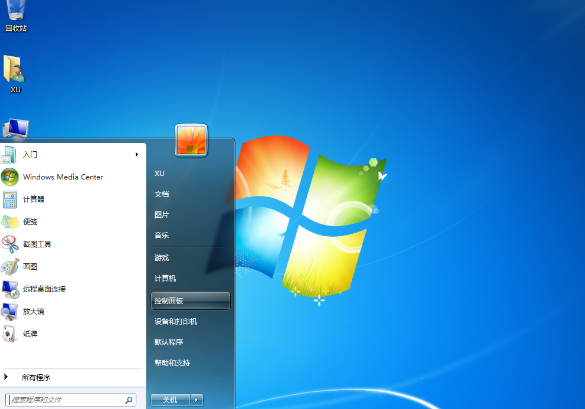Viewport: 585px width, 409px height.
Task: Open the Sticky Notes (便笺) icon
Action: 10,222
